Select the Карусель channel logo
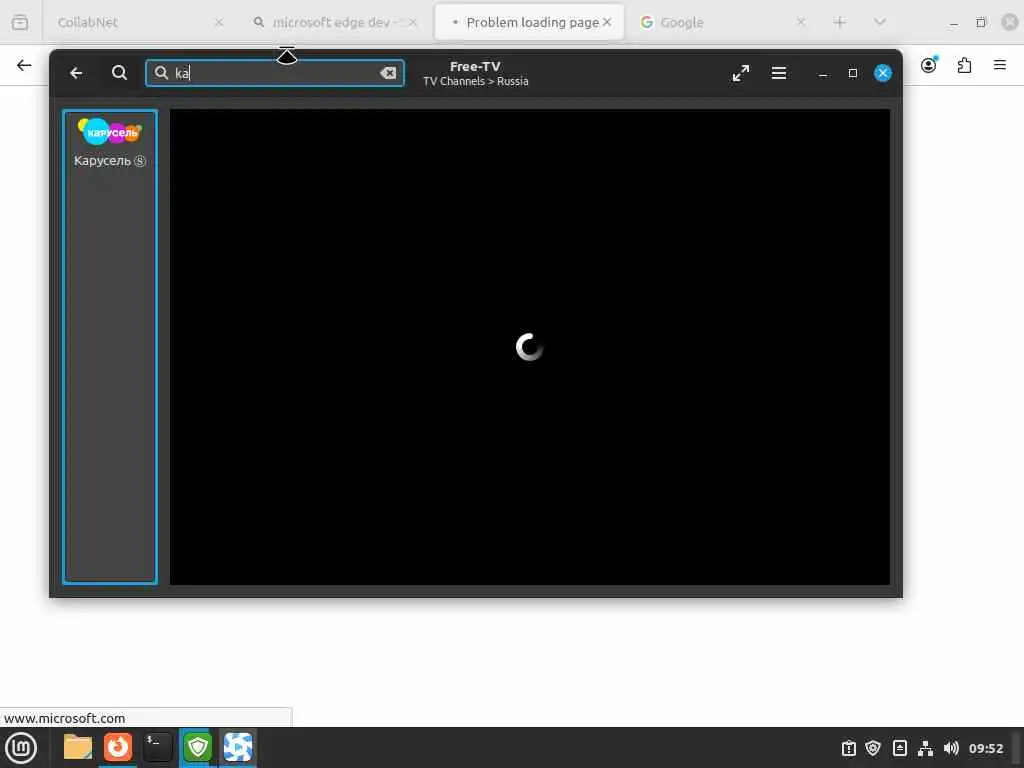1024x768 pixels. pyautogui.click(x=110, y=131)
